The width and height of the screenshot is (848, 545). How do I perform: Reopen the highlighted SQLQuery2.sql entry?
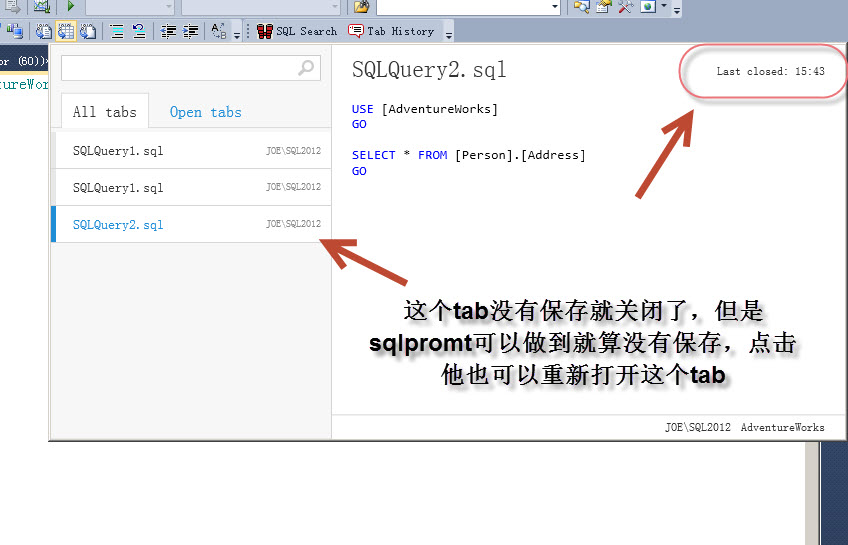coord(191,224)
